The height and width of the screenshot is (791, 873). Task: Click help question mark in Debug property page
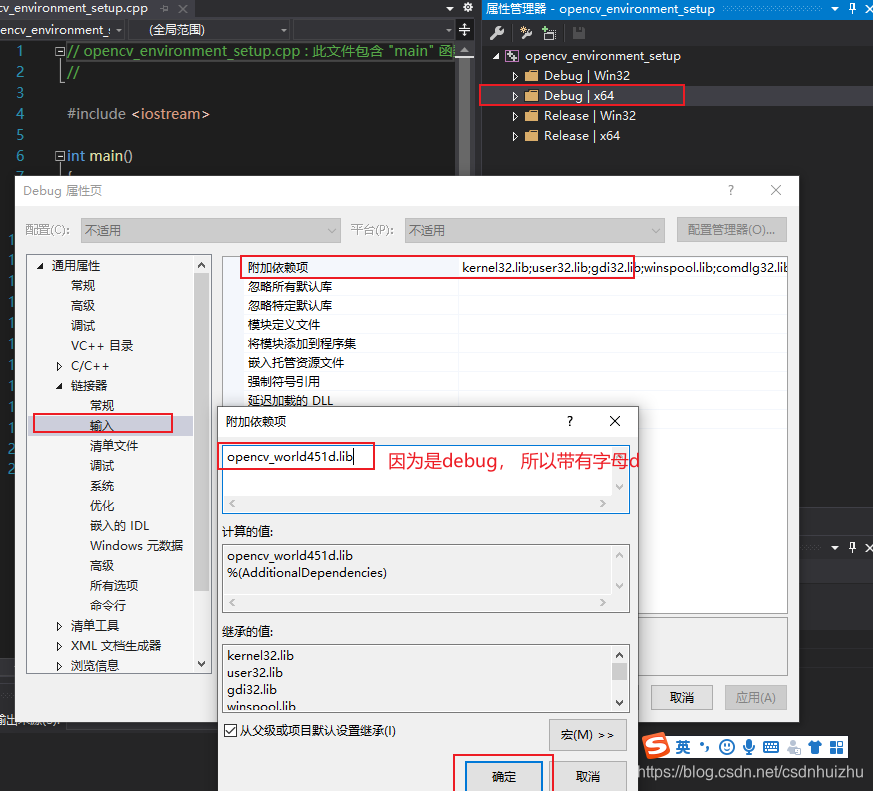pyautogui.click(x=730, y=190)
